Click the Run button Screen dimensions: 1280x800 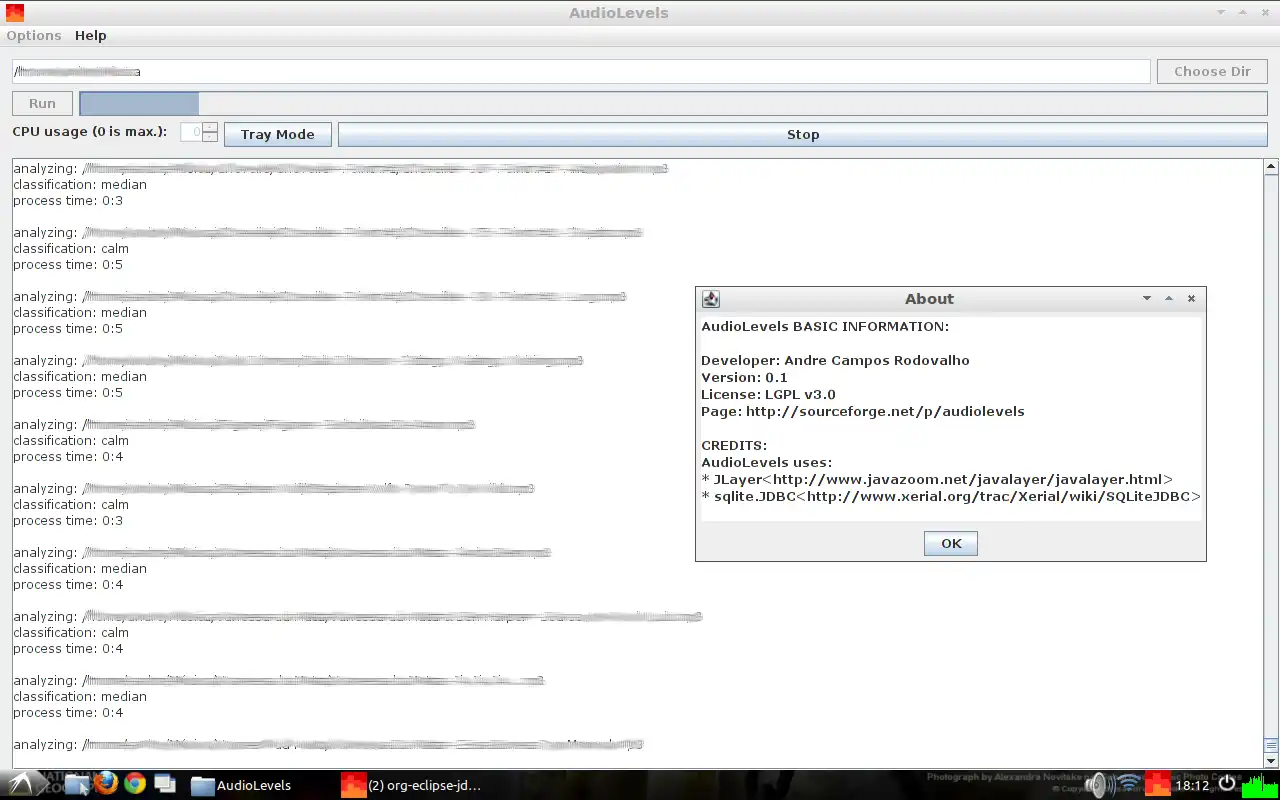(x=42, y=103)
